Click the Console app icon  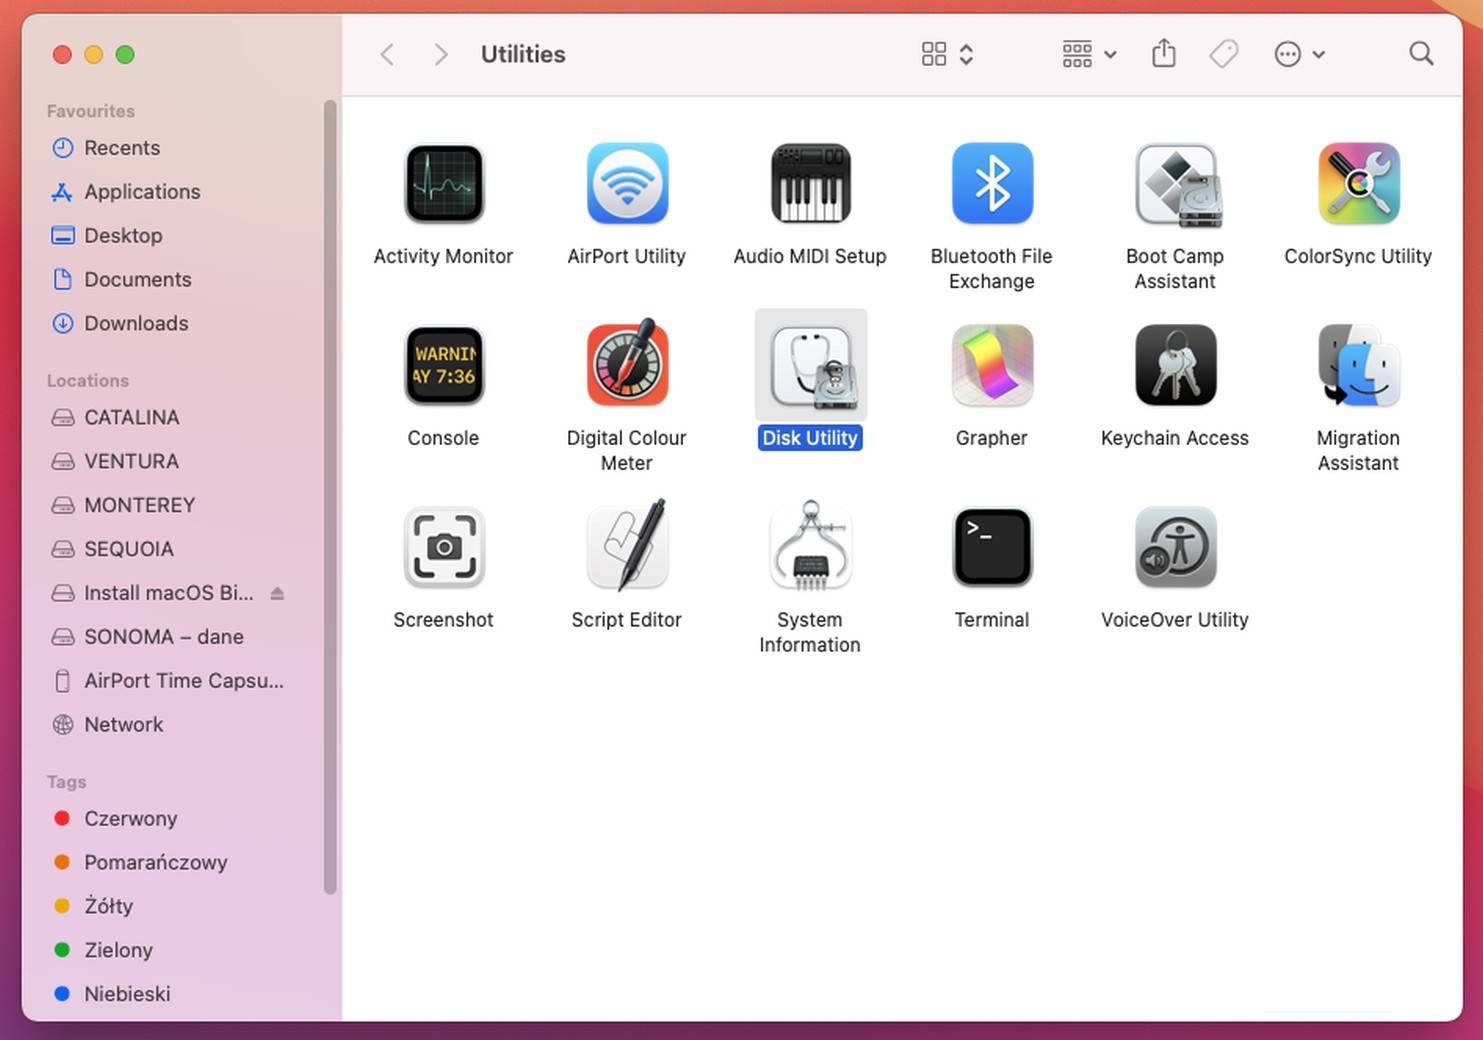pos(444,366)
